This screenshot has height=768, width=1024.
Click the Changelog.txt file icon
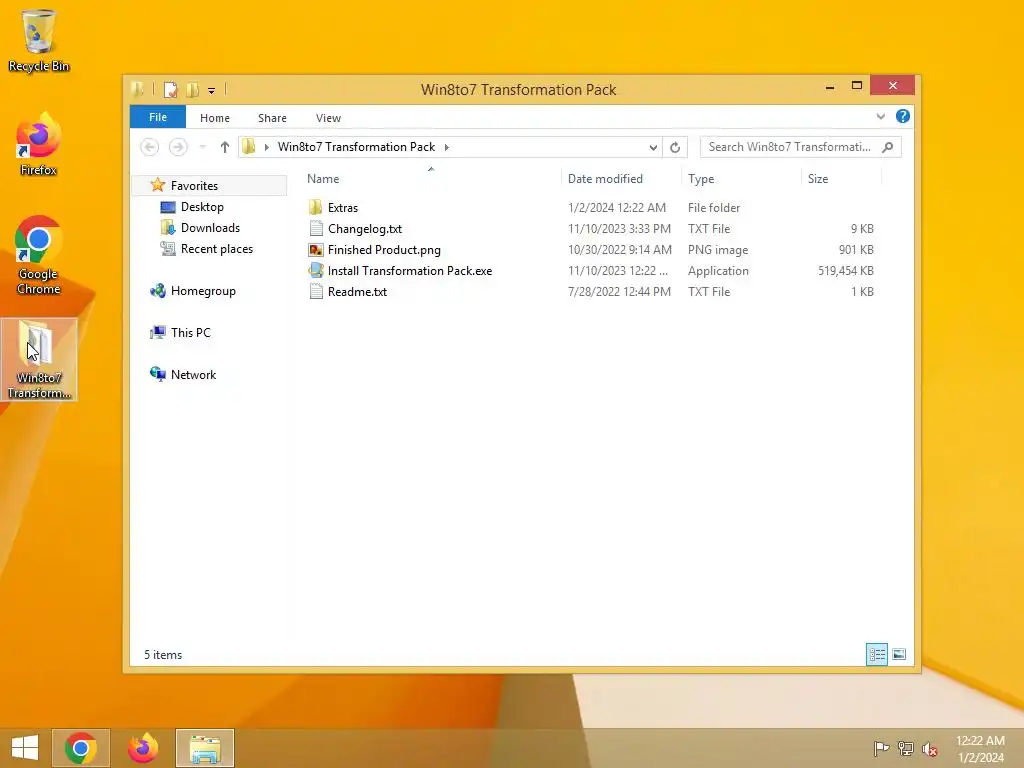coord(316,229)
